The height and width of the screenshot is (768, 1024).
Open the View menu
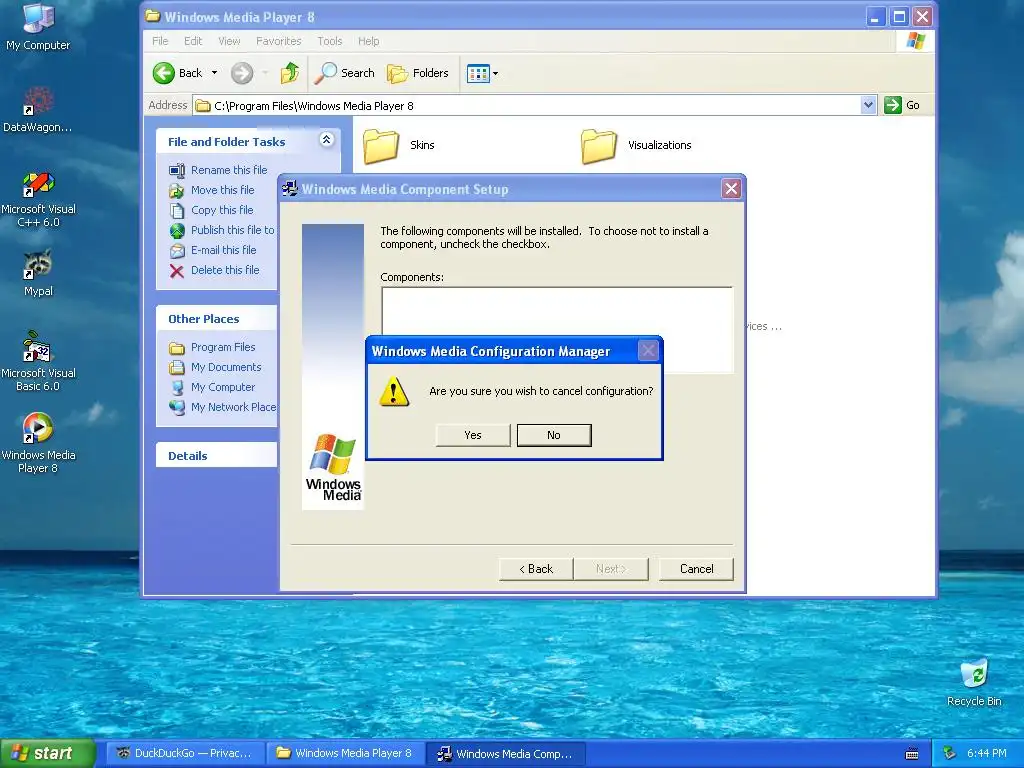[229, 41]
